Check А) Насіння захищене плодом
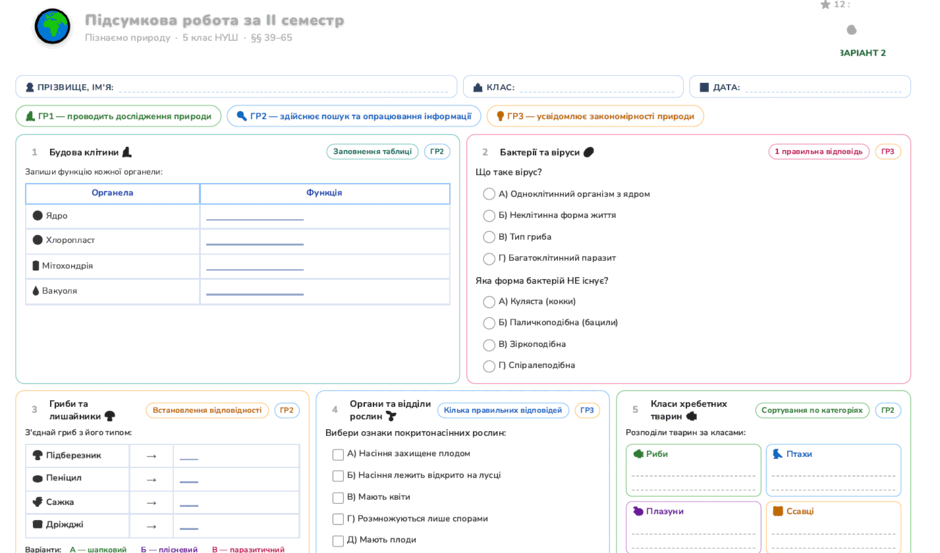This screenshot has width=940, height=553. (x=338, y=455)
